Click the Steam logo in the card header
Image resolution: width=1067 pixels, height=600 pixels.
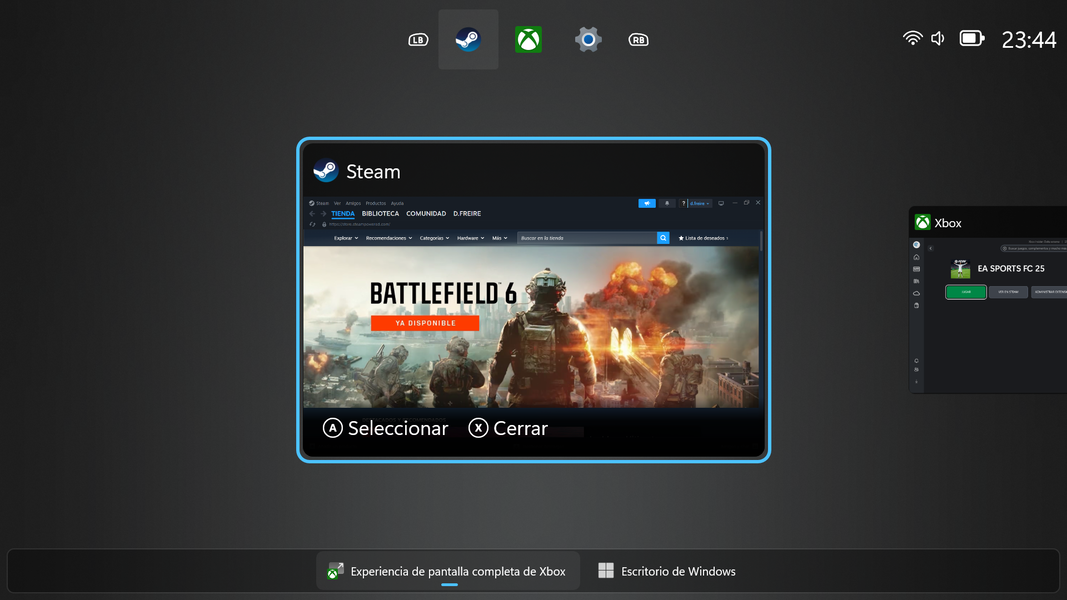click(x=325, y=171)
